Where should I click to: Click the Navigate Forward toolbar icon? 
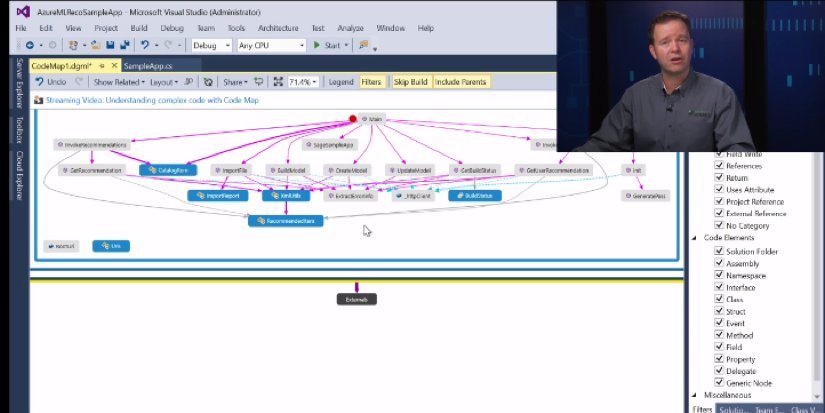(x=52, y=45)
